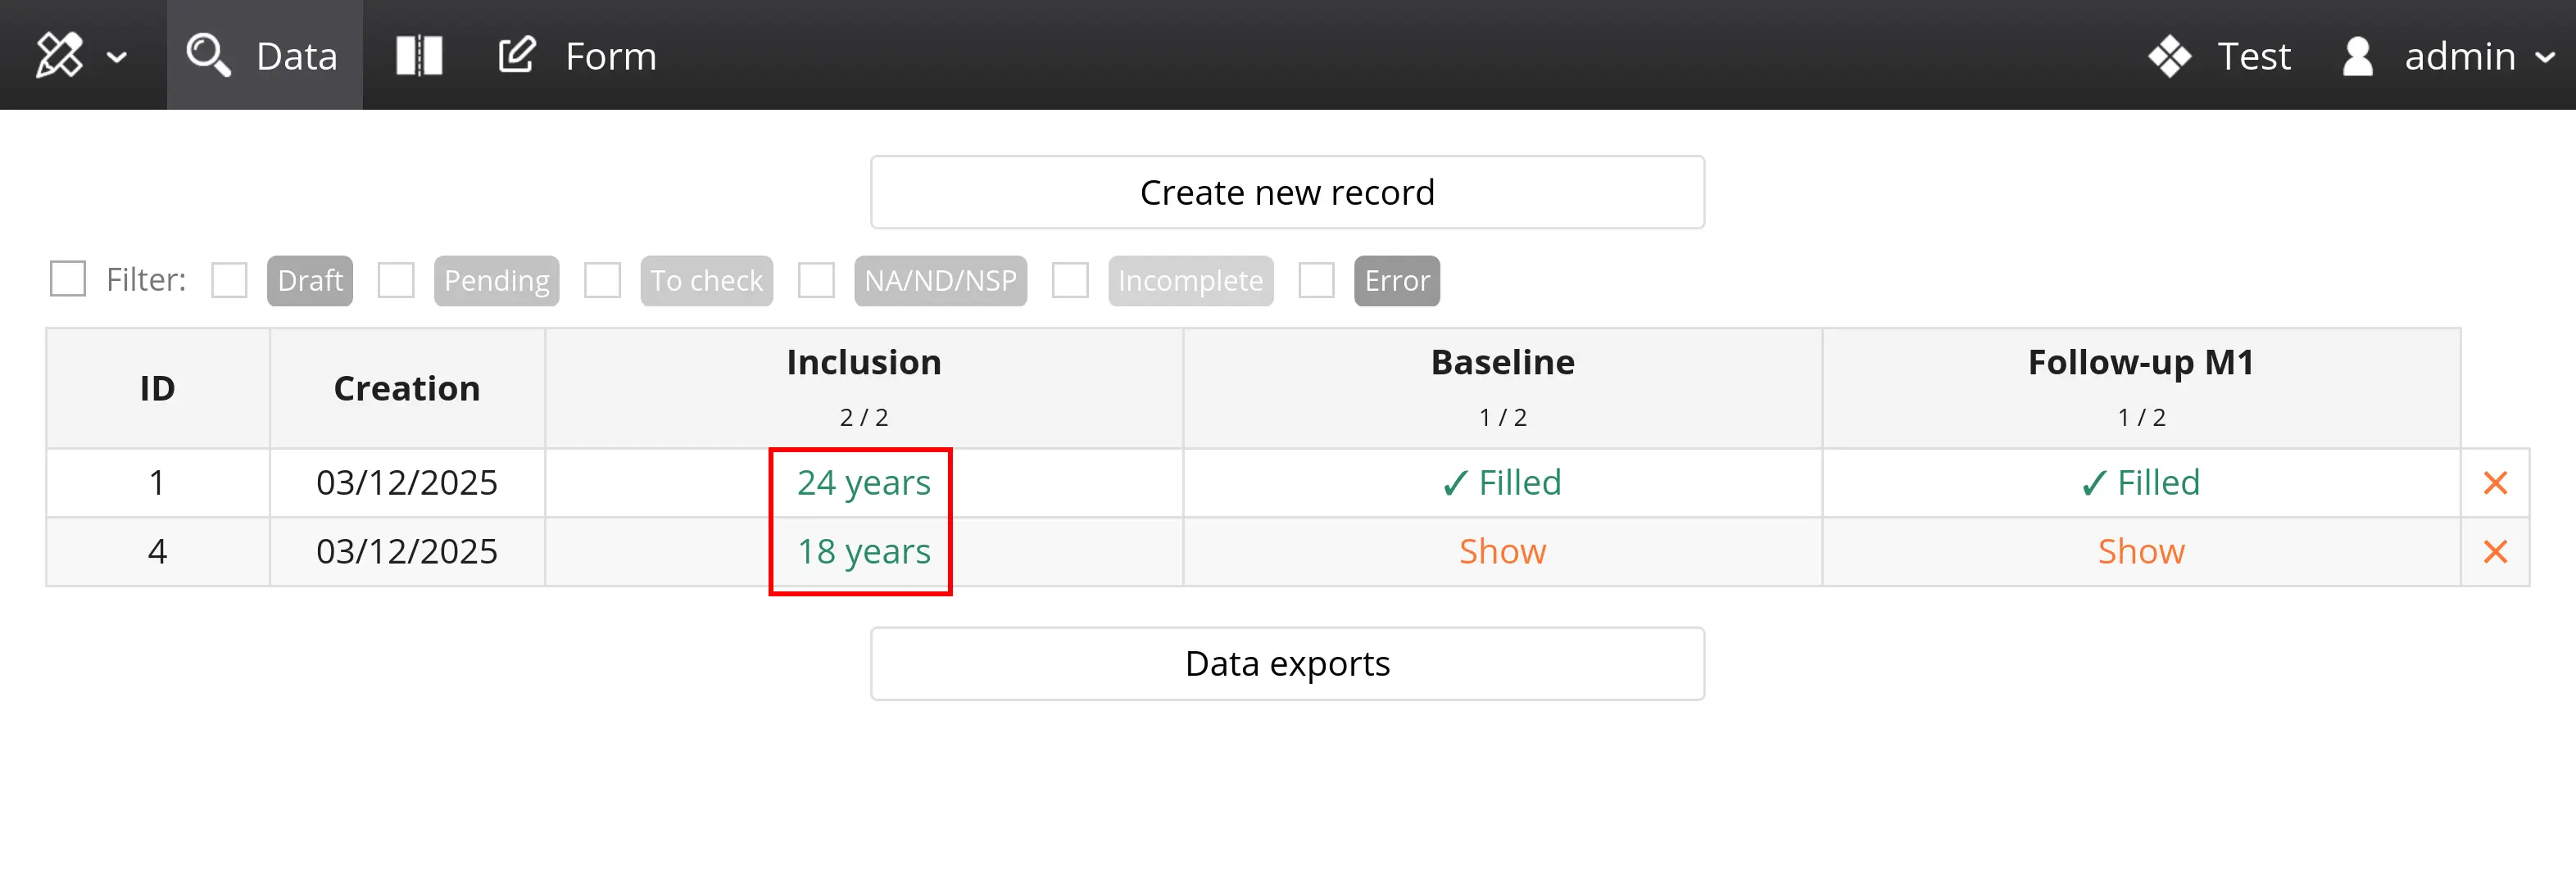
Task: Open the Data tab
Action: point(296,56)
